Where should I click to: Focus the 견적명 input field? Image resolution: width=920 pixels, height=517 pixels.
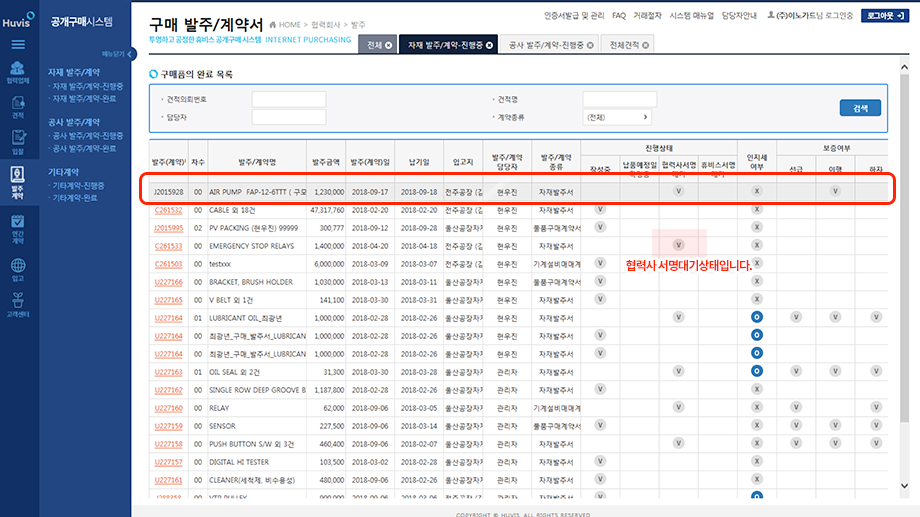tap(620, 99)
